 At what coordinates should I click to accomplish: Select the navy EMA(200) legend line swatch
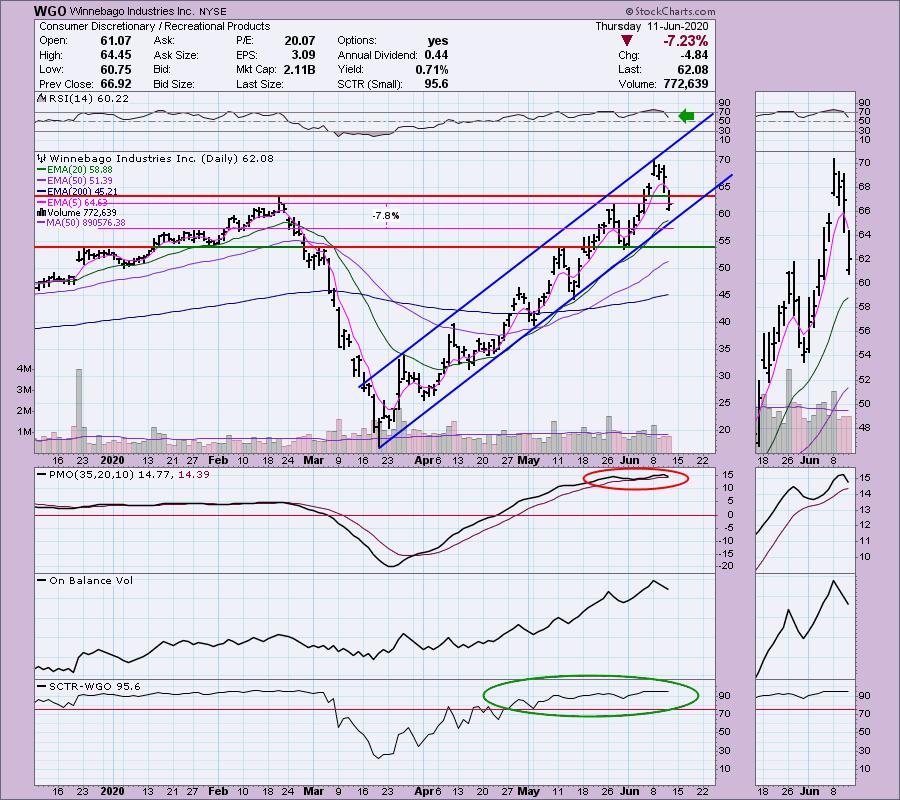[42, 192]
